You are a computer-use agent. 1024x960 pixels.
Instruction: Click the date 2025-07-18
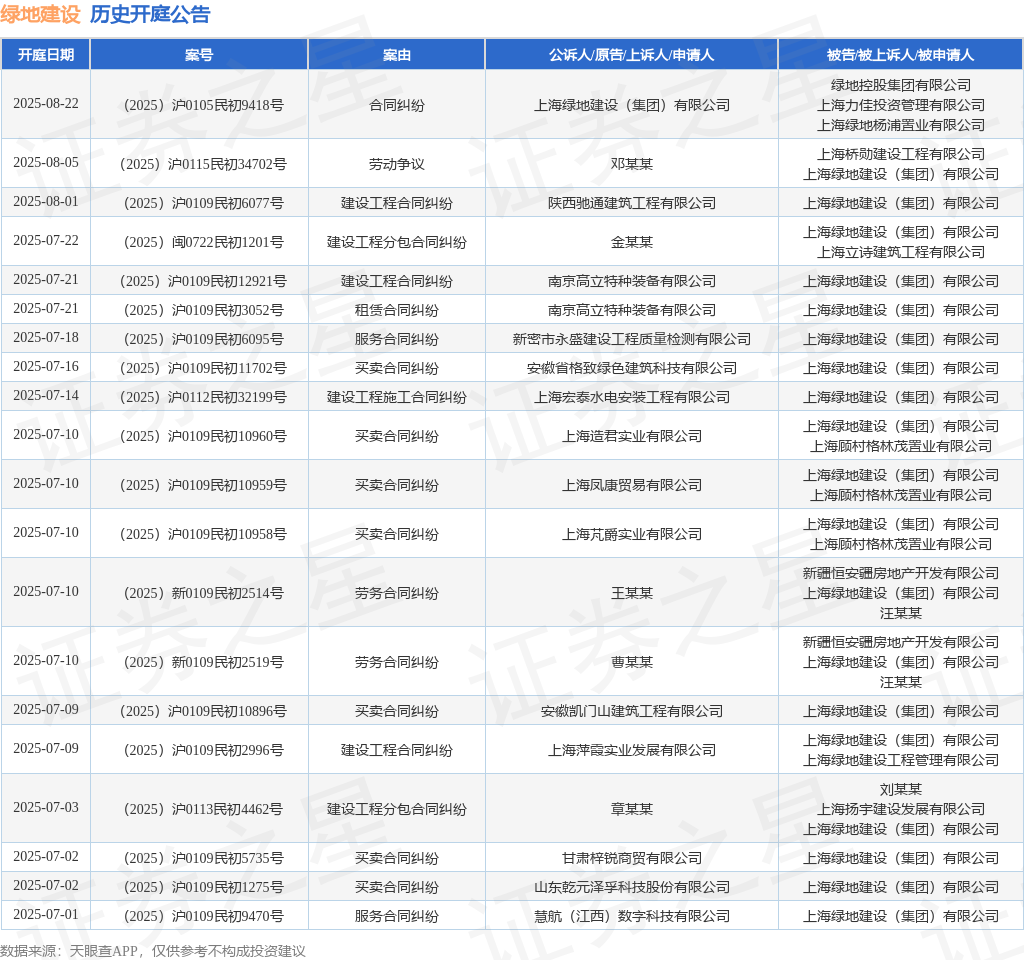[46, 338]
